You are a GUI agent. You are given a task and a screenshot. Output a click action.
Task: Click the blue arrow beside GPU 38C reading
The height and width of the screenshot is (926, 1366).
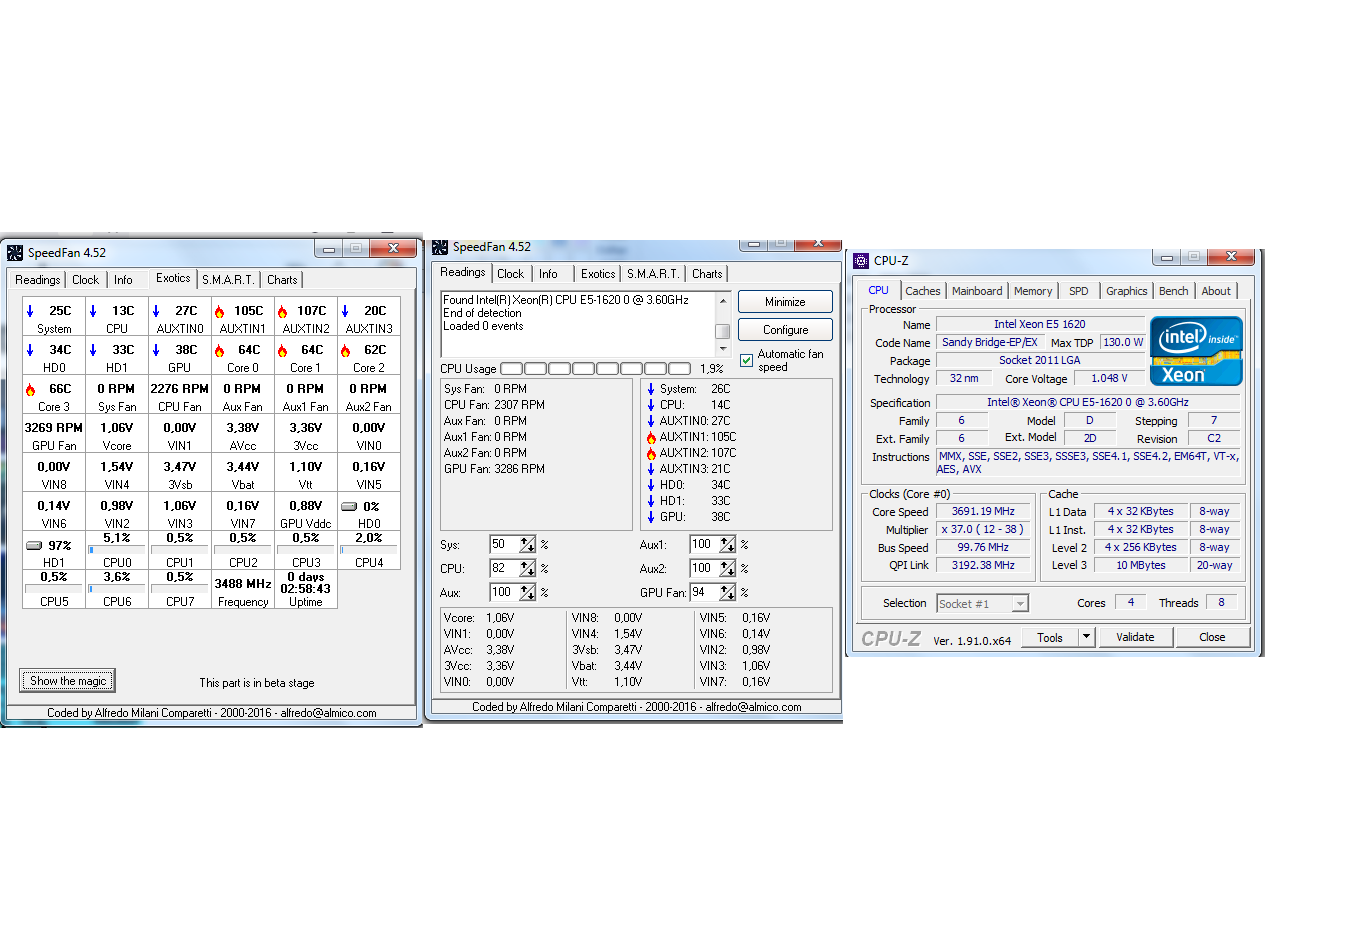(x=651, y=517)
